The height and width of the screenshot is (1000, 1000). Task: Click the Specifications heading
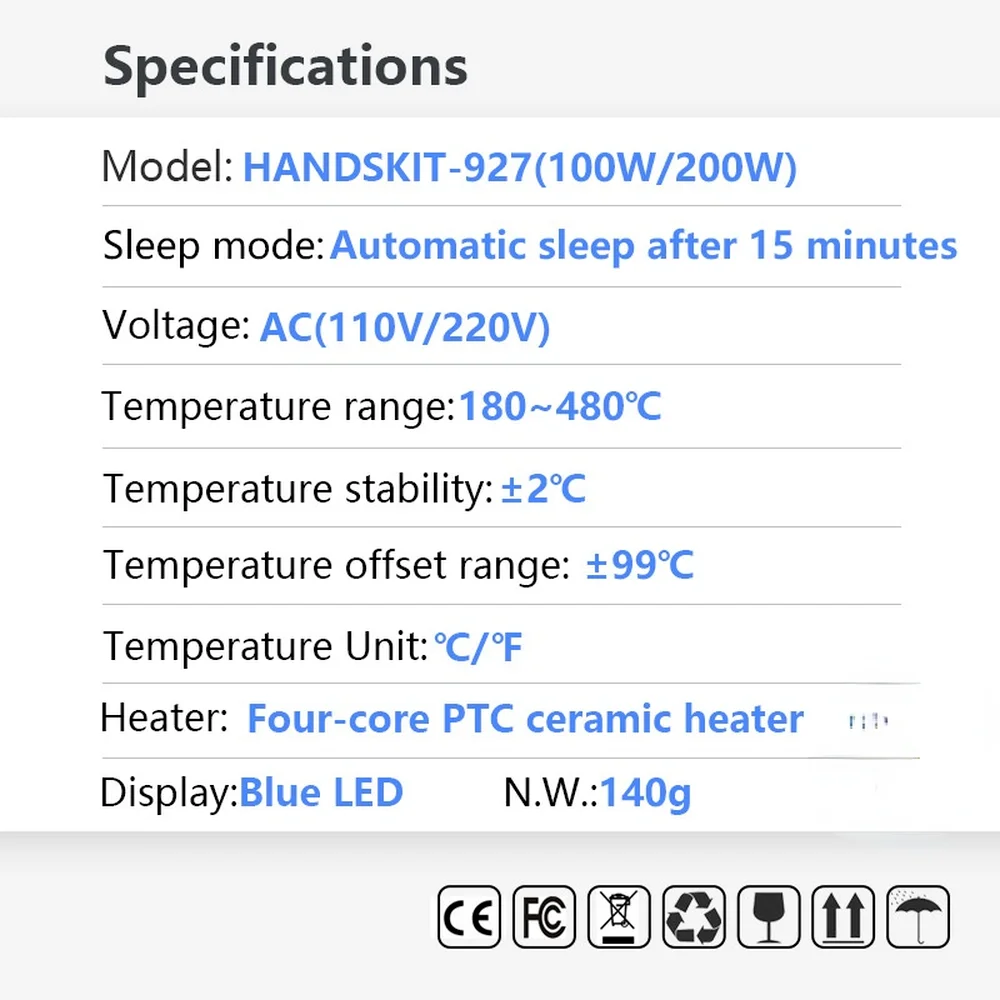(285, 66)
